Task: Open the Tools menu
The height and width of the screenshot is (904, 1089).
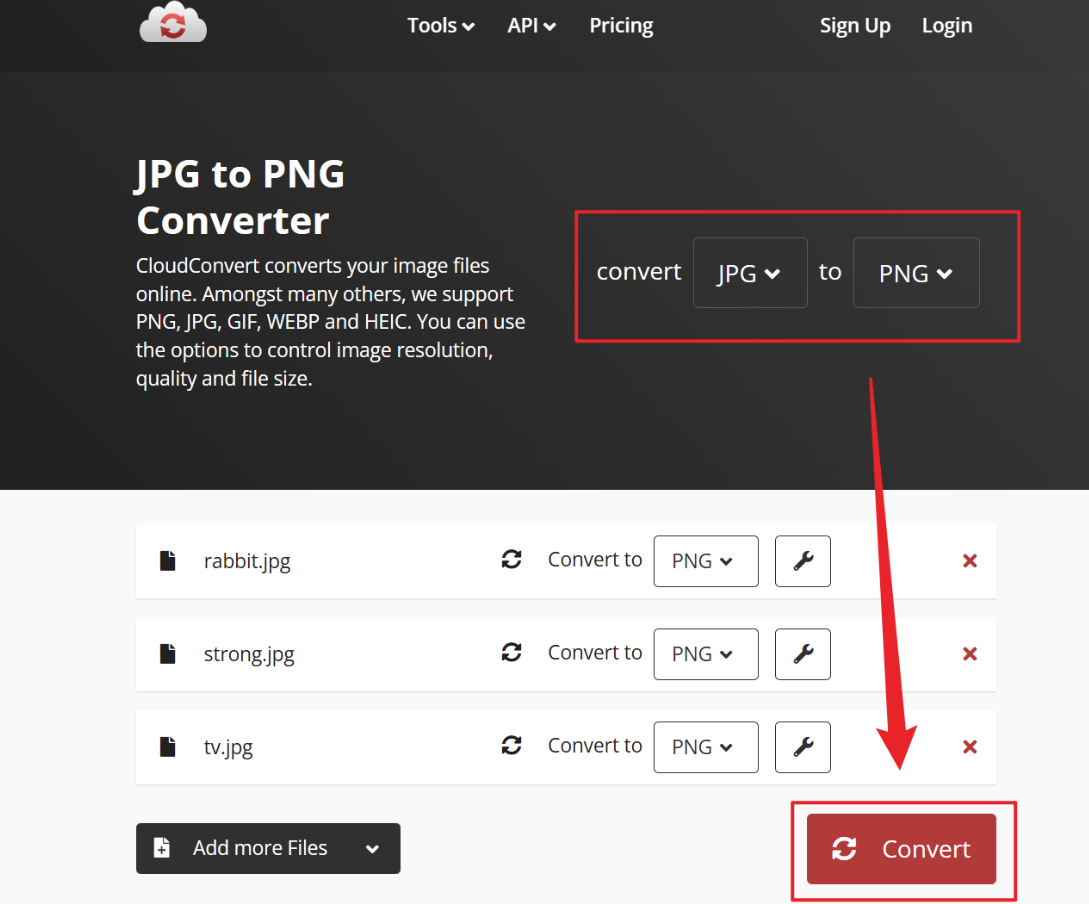Action: [440, 26]
